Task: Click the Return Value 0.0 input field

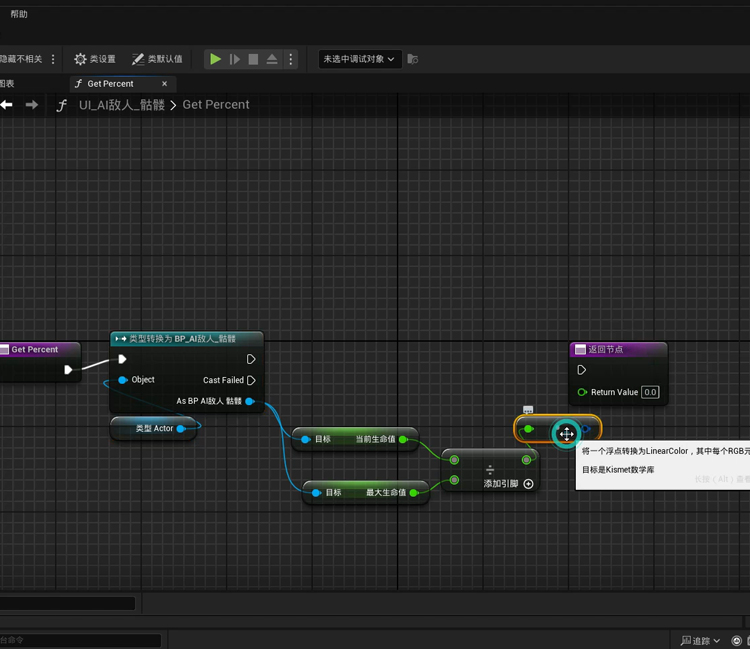Action: pyautogui.click(x=650, y=392)
